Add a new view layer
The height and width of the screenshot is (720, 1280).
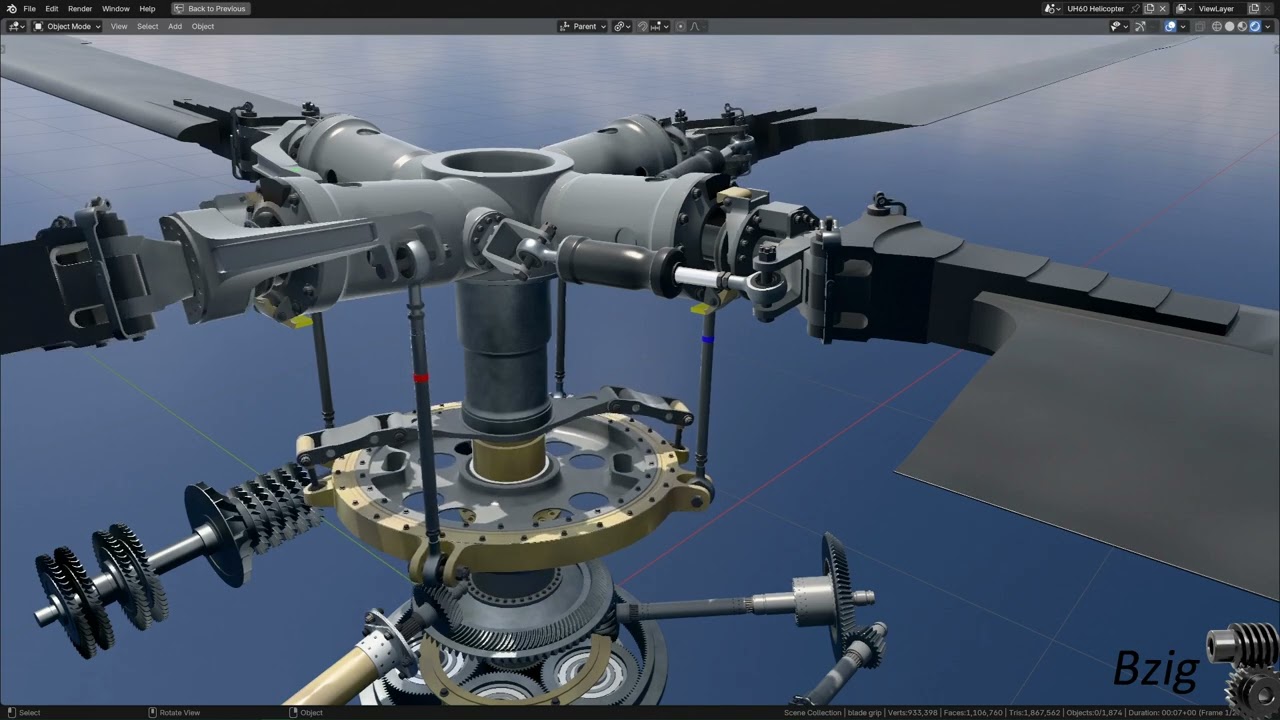1254,8
